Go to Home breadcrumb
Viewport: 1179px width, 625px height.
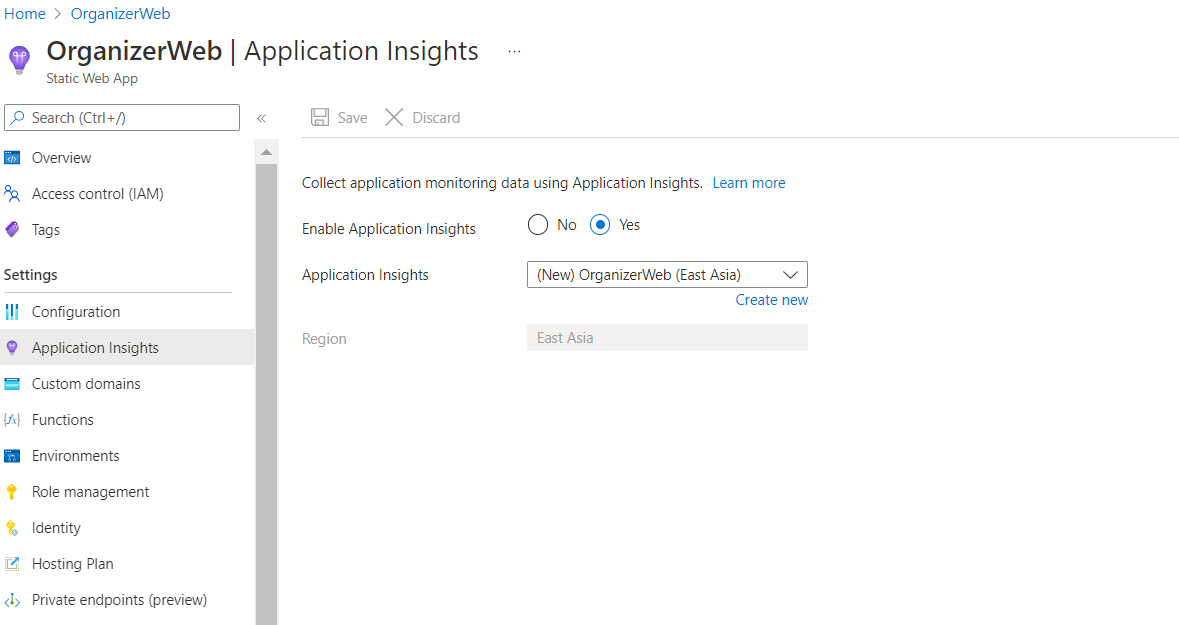[25, 14]
